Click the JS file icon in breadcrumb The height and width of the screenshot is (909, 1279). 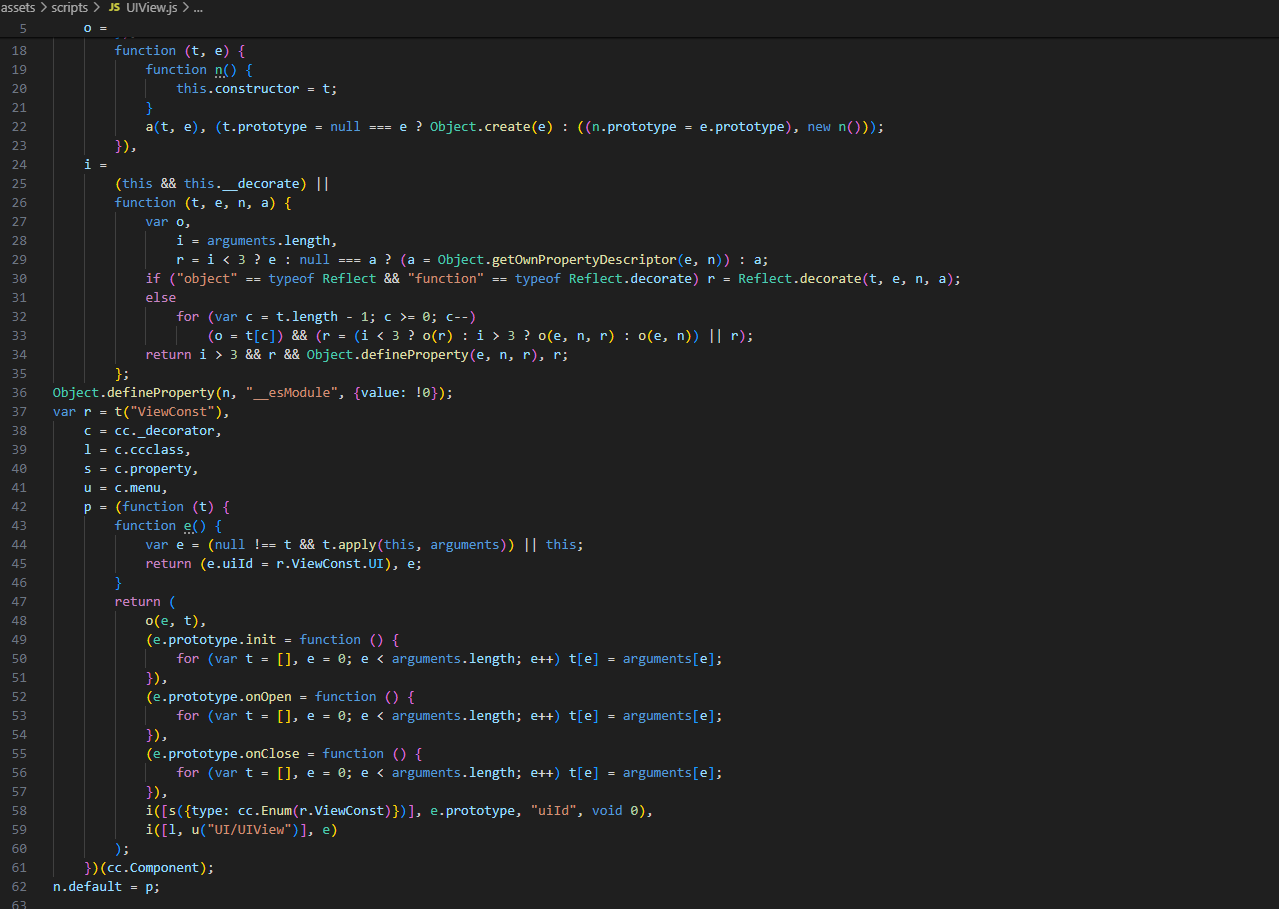point(114,8)
